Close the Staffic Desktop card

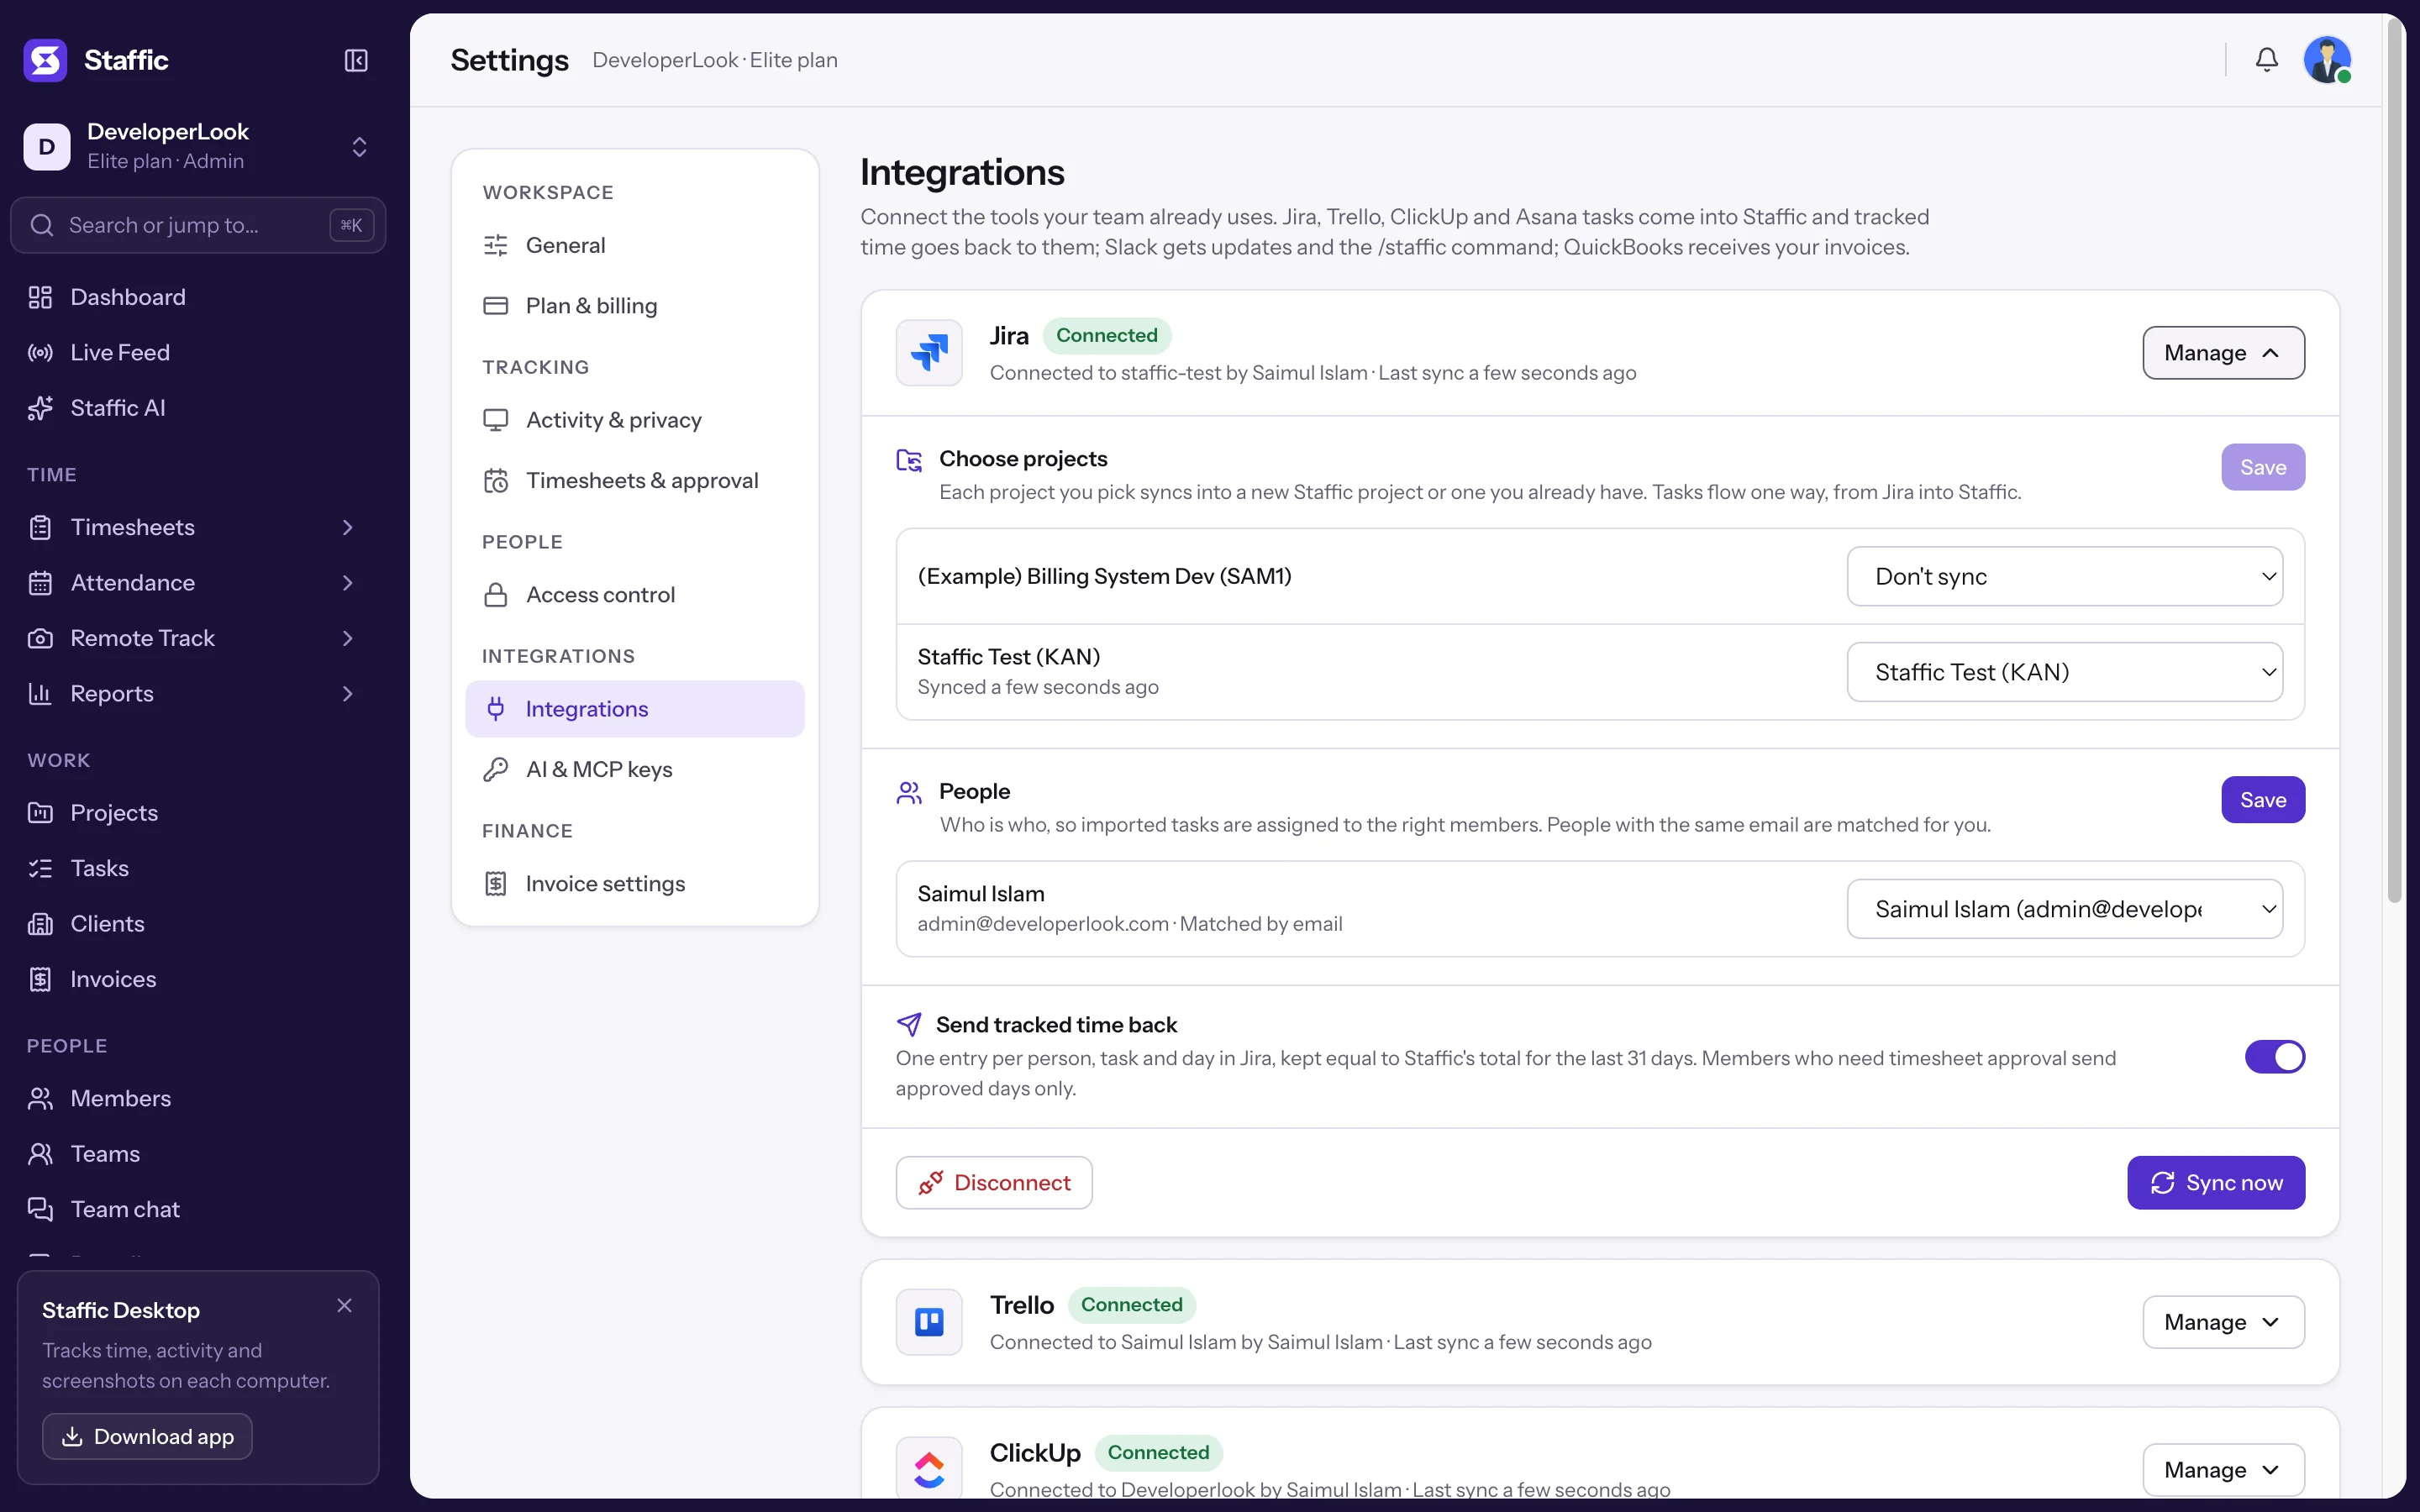click(x=345, y=1305)
